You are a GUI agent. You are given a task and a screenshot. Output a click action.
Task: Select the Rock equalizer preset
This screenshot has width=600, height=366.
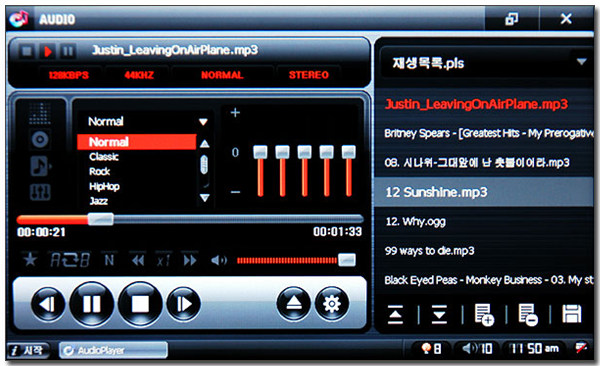pos(100,172)
